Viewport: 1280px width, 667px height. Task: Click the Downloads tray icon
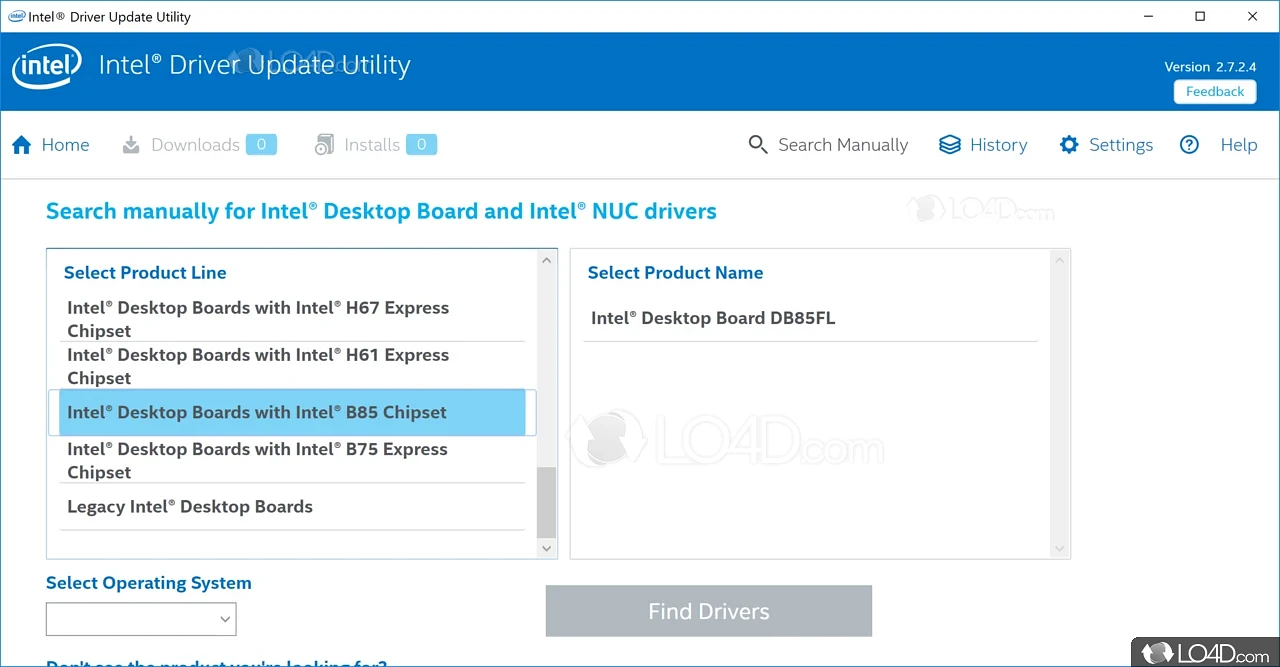pos(131,145)
